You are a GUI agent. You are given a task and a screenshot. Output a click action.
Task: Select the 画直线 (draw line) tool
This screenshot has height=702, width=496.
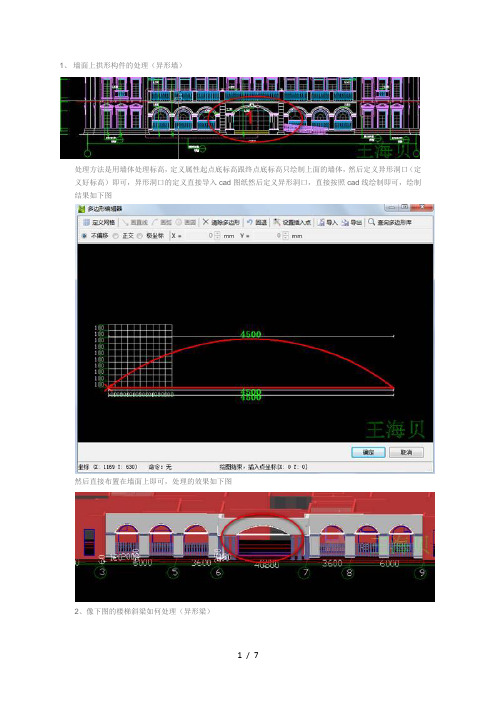coord(135,223)
